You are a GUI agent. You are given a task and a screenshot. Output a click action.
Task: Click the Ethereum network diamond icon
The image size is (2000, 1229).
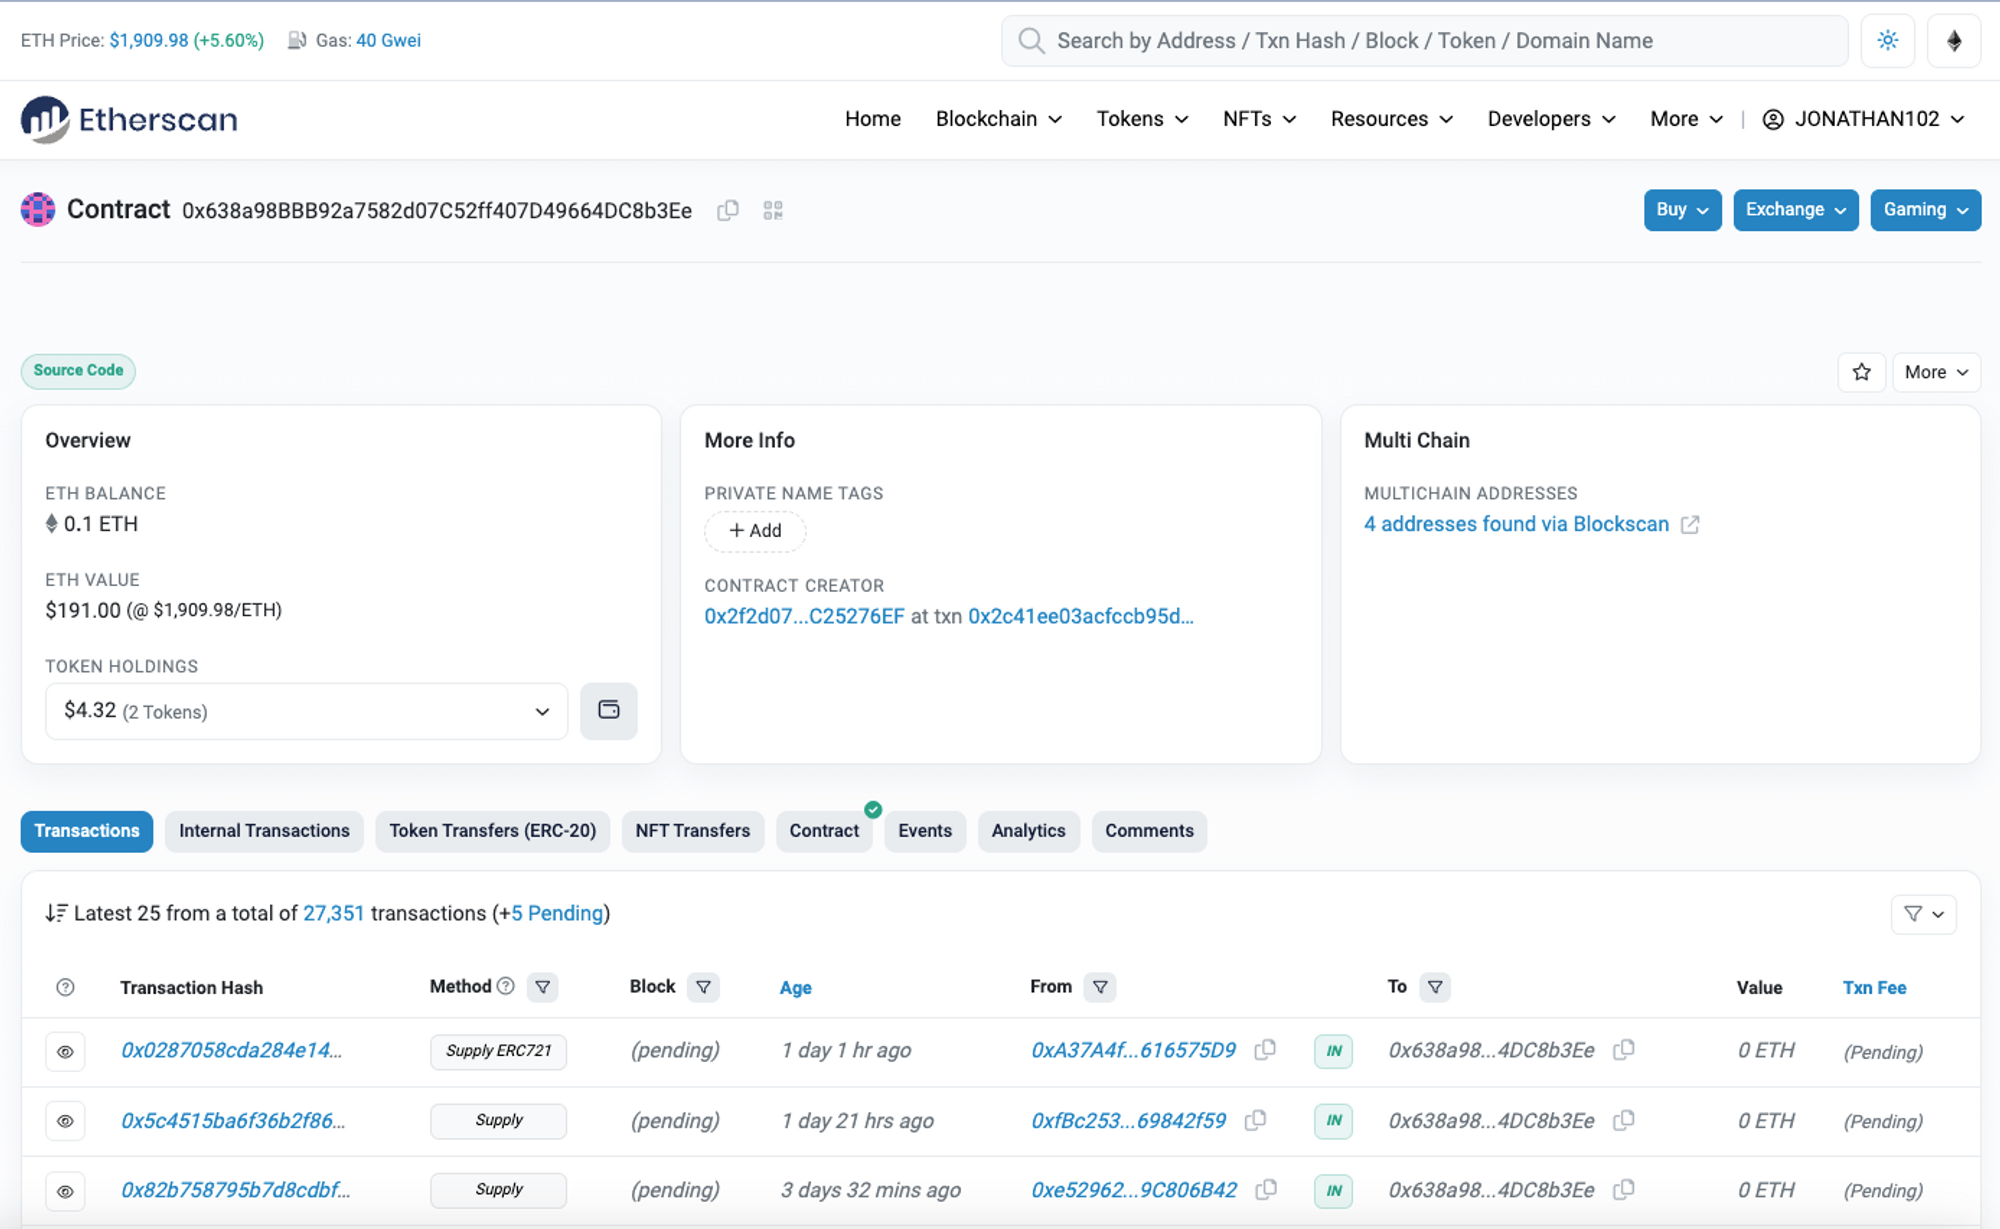pos(1954,40)
